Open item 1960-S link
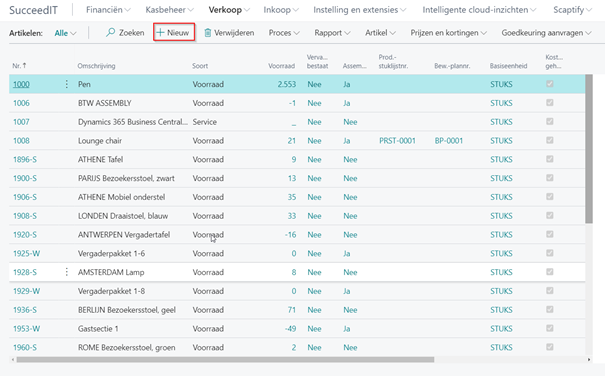Image resolution: width=605 pixels, height=376 pixels. [x=25, y=347]
